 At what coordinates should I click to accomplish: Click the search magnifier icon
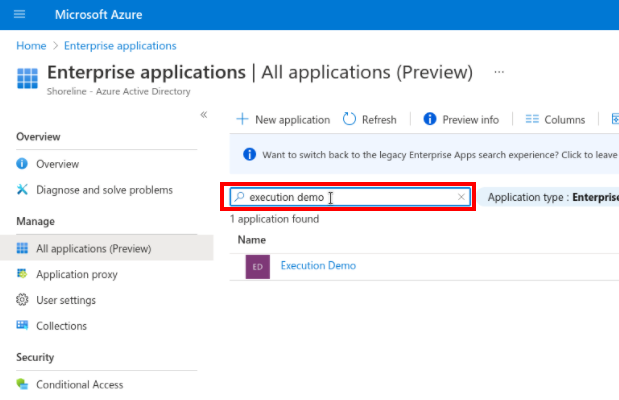[x=239, y=197]
